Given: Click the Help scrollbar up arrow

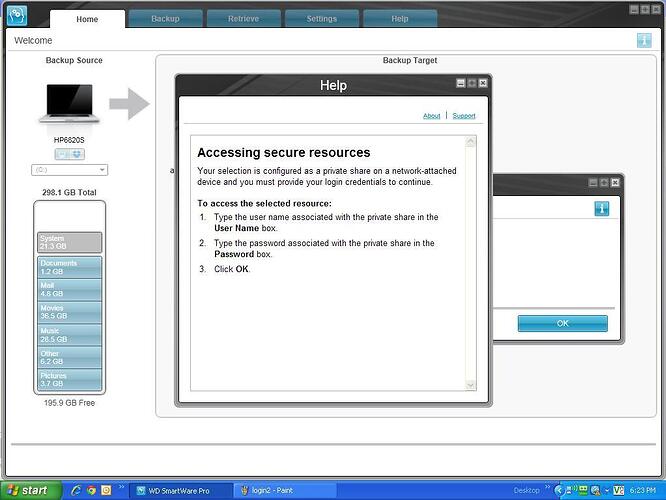Looking at the screenshot, I should pos(471,142).
